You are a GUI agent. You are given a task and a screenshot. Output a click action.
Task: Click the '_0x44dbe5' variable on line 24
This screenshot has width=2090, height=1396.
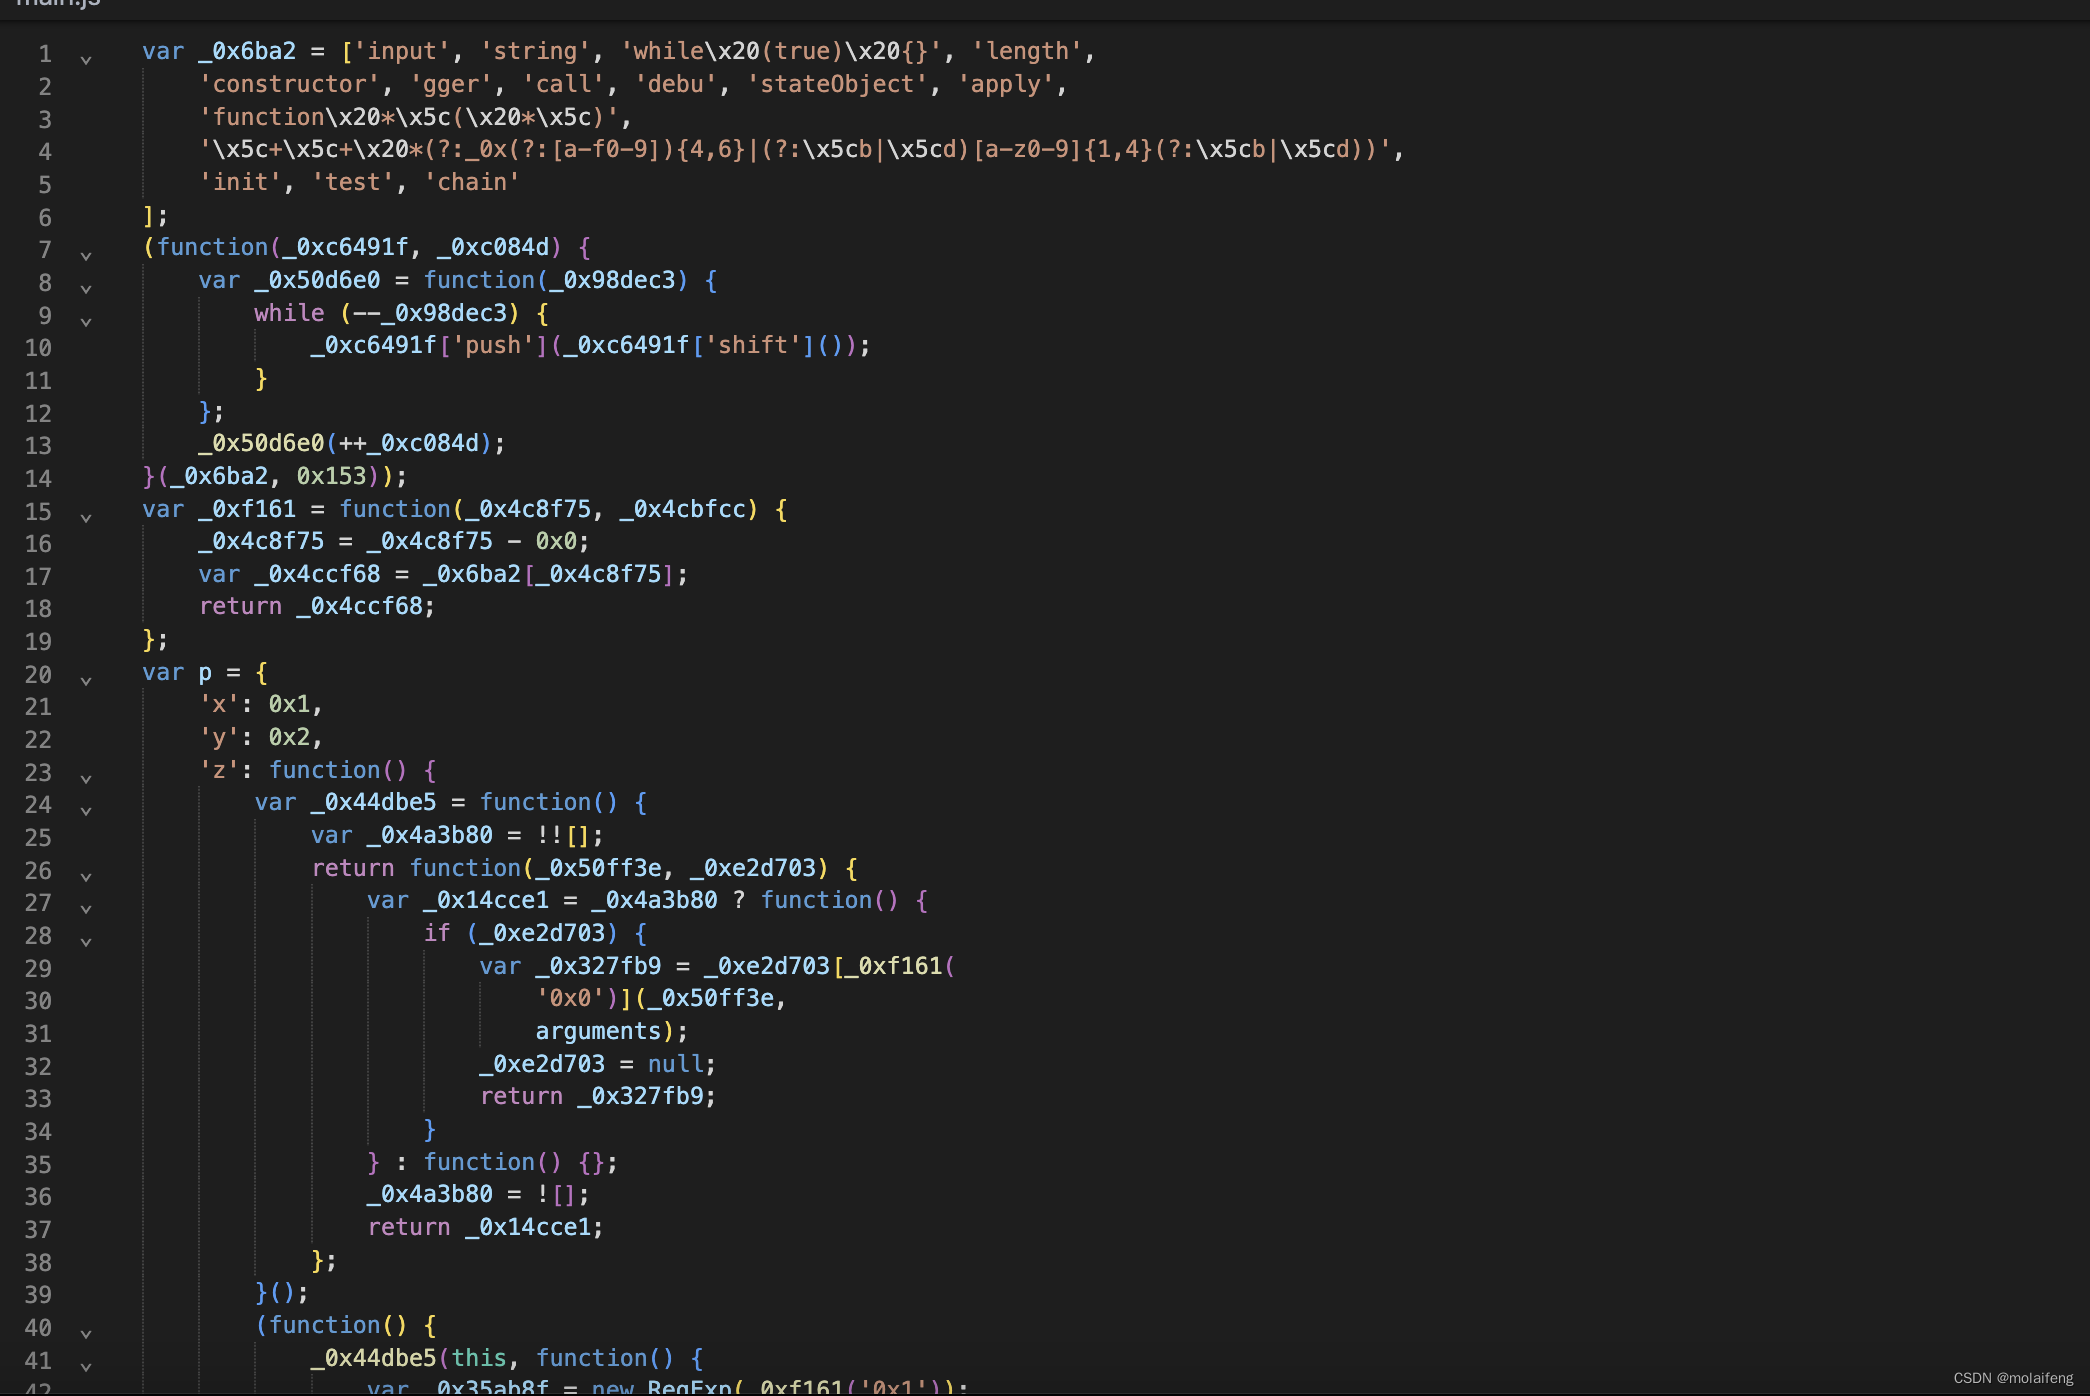point(374,802)
